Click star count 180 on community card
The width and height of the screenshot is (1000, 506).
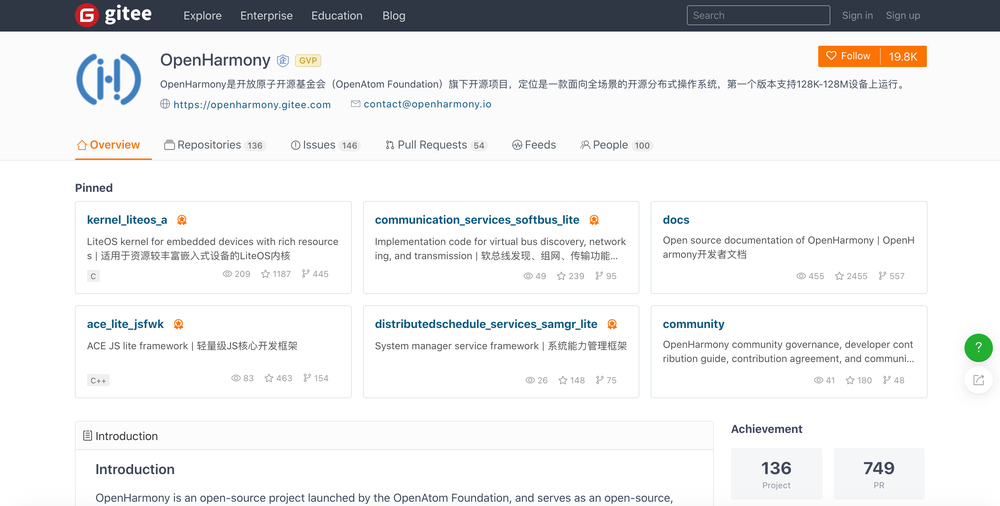(858, 380)
